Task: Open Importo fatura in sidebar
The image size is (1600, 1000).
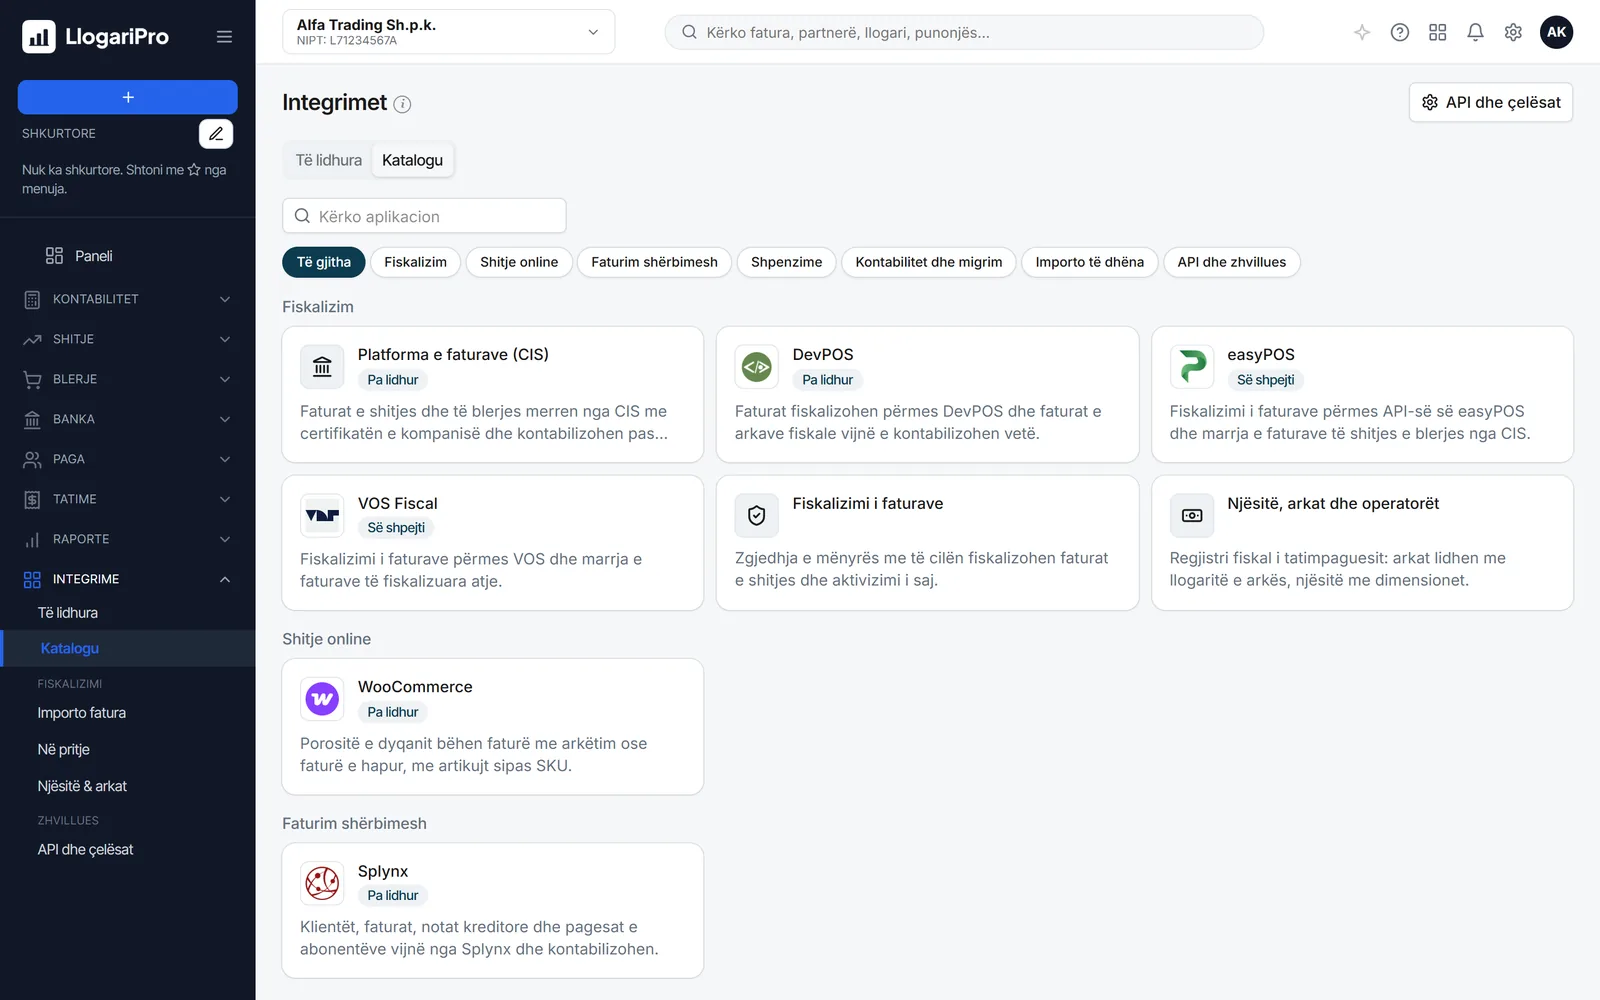Action: (82, 713)
